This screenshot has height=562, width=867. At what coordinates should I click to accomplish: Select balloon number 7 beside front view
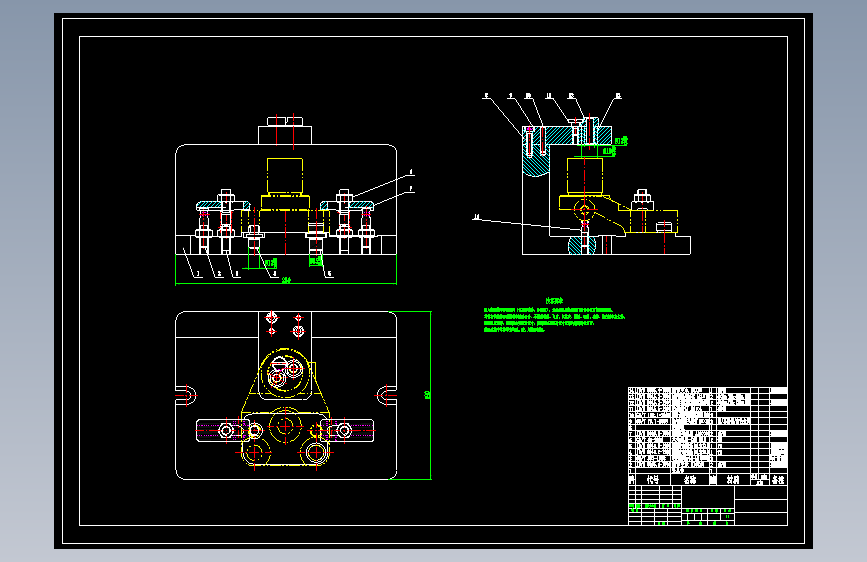411,189
